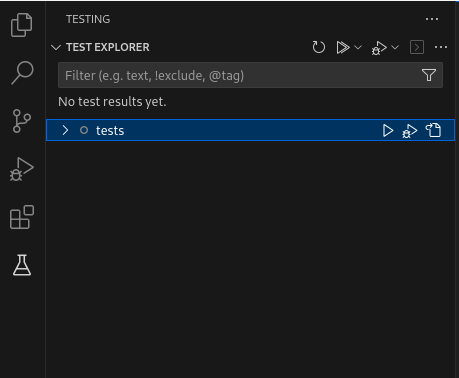Collapse the Test Explorer section
Image resolution: width=459 pixels, height=378 pixels.
[x=56, y=47]
